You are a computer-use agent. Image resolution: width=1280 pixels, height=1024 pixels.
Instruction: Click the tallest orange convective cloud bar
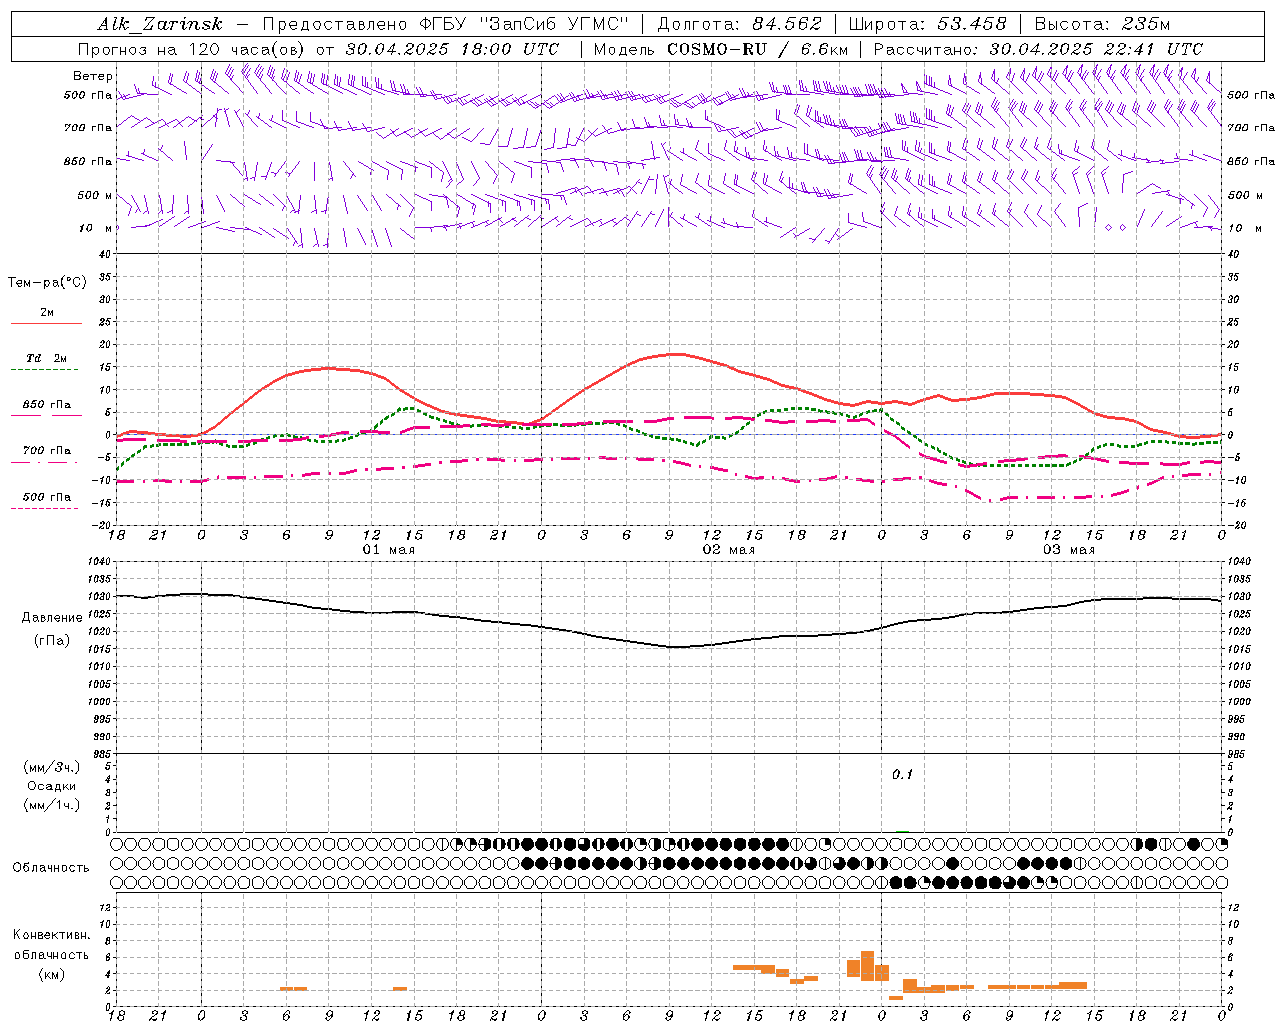(x=867, y=965)
